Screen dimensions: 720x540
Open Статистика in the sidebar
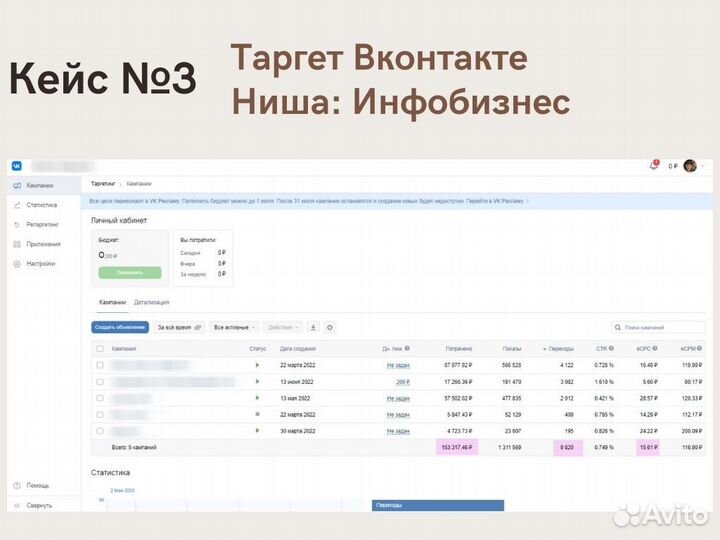tap(44, 205)
